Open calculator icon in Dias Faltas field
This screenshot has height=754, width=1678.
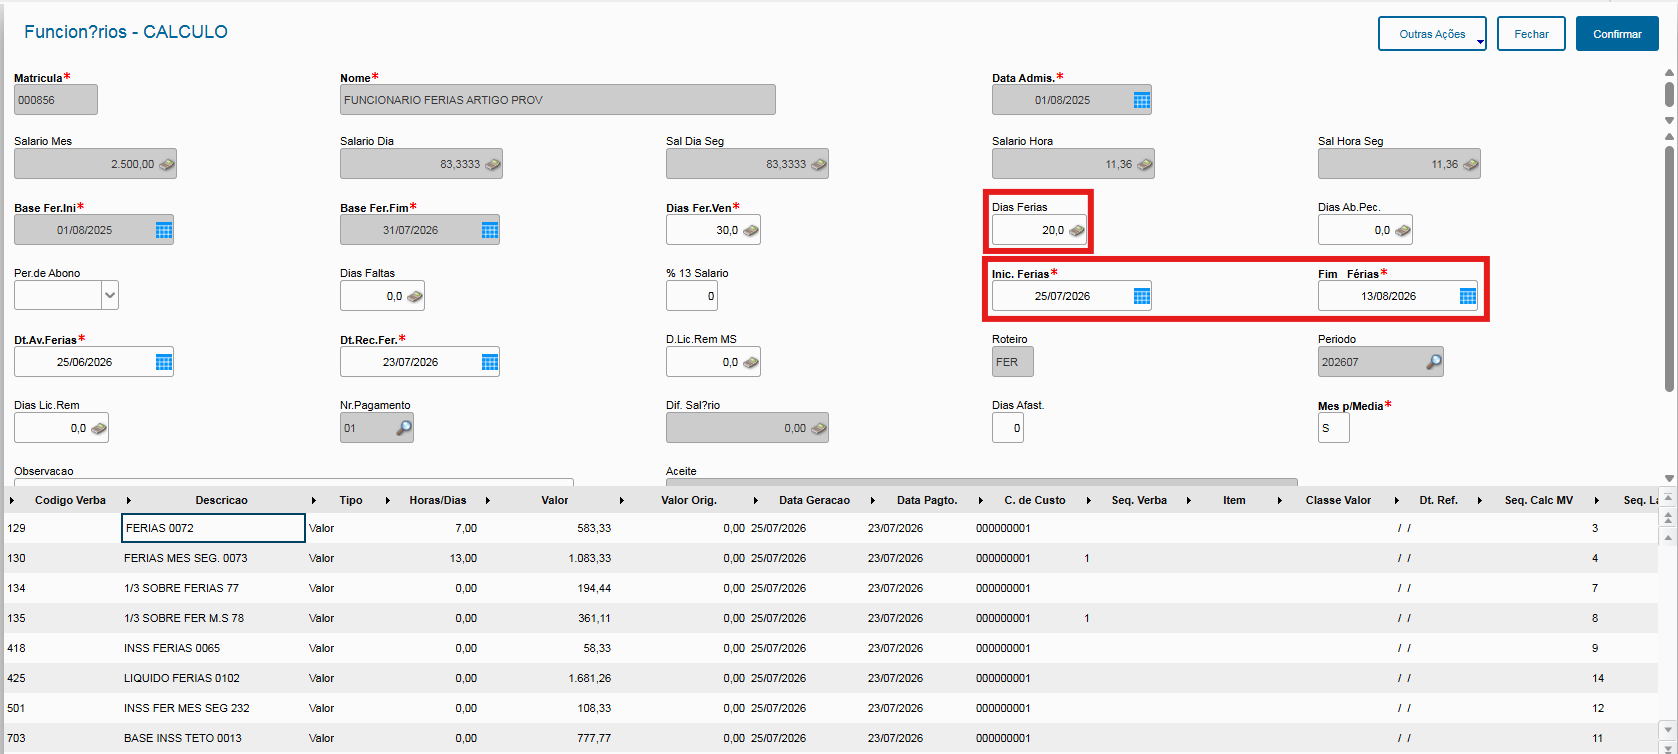(415, 296)
